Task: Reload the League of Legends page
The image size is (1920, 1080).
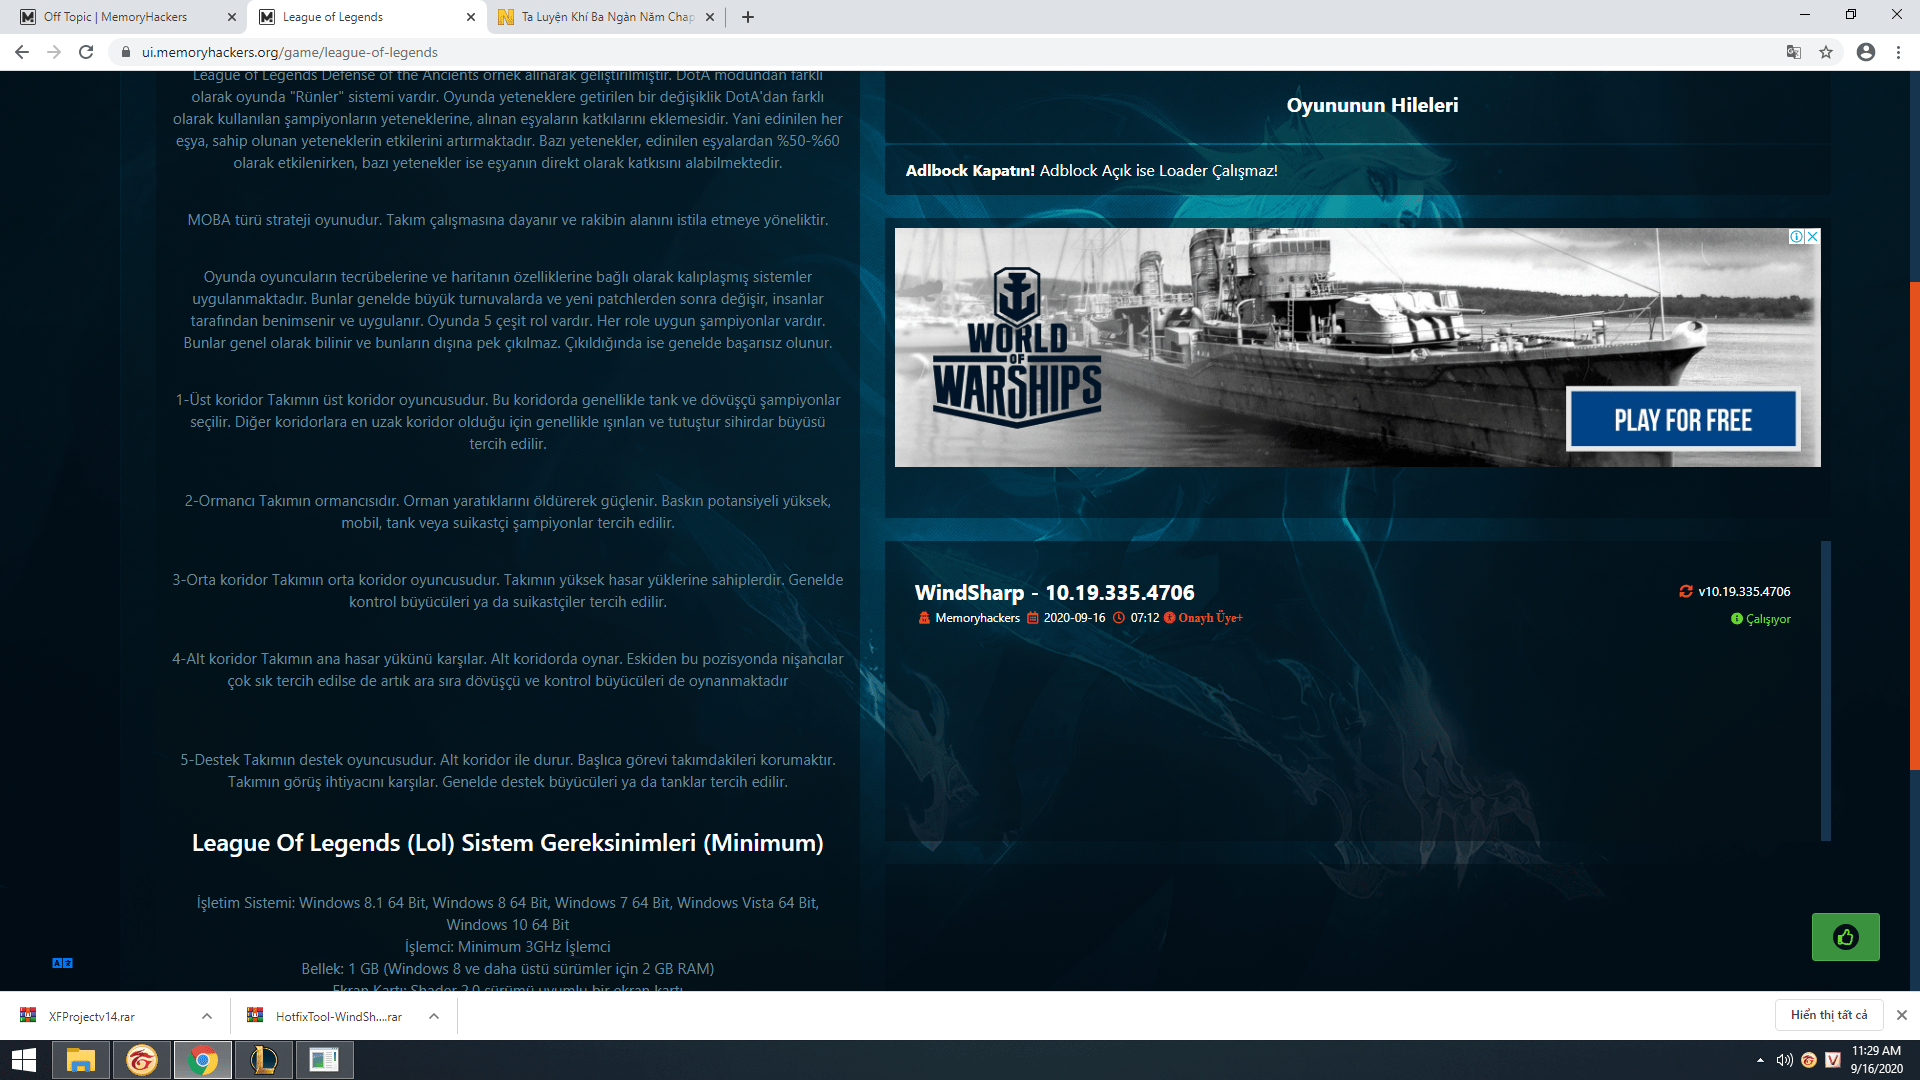Action: [86, 52]
